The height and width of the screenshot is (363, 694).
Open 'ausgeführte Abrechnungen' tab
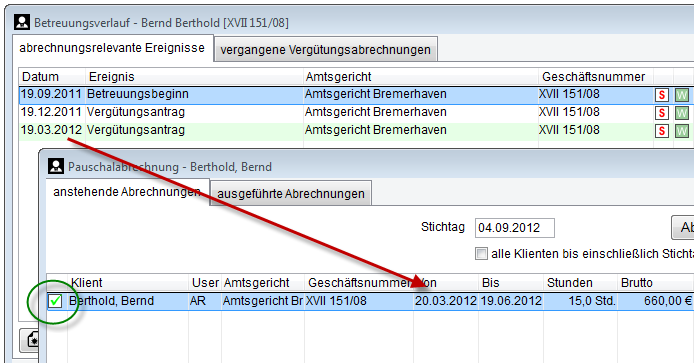[291, 193]
